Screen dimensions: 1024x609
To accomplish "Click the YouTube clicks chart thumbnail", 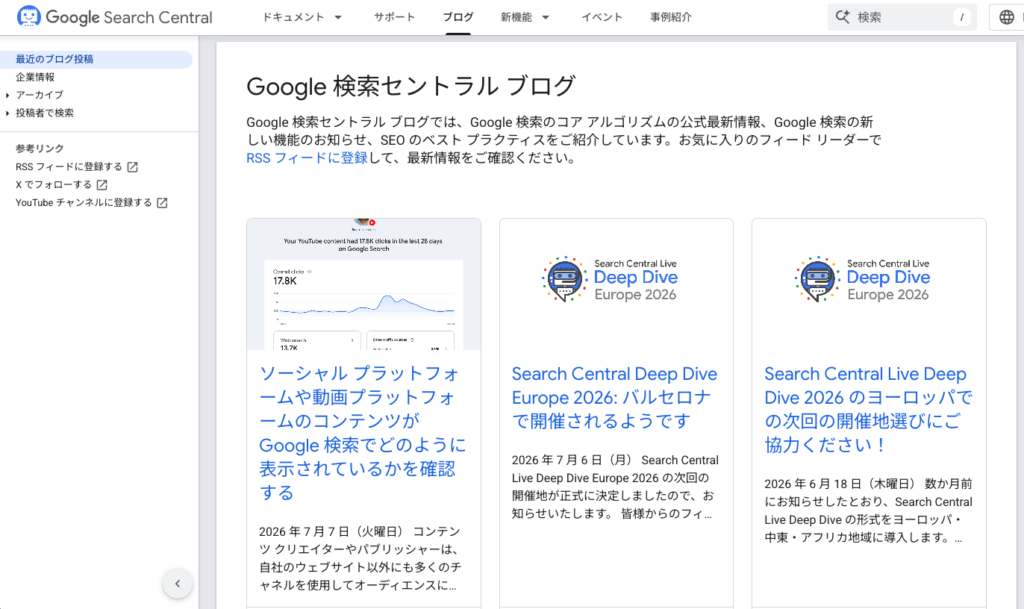I will [364, 285].
